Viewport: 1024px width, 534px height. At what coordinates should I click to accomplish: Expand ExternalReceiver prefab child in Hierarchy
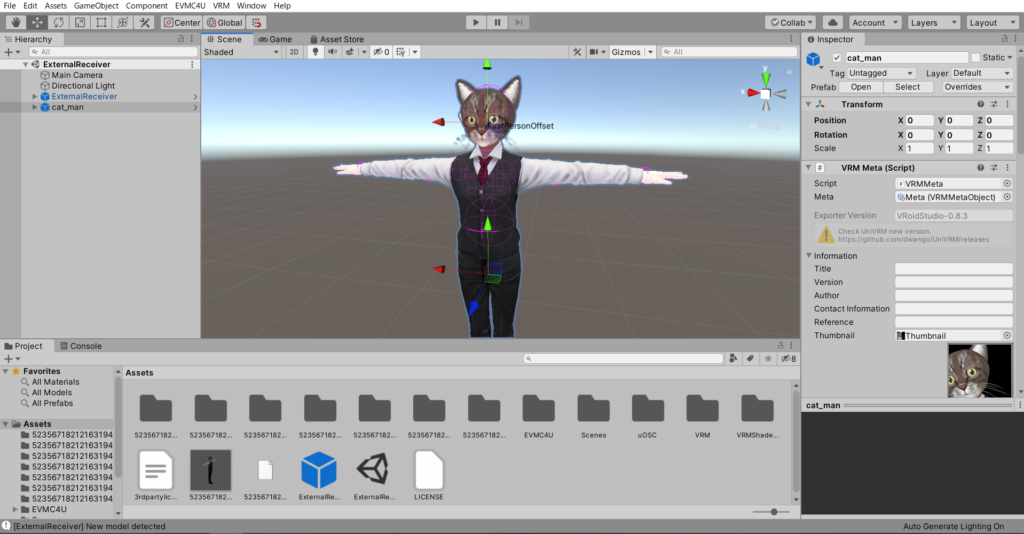pos(35,97)
